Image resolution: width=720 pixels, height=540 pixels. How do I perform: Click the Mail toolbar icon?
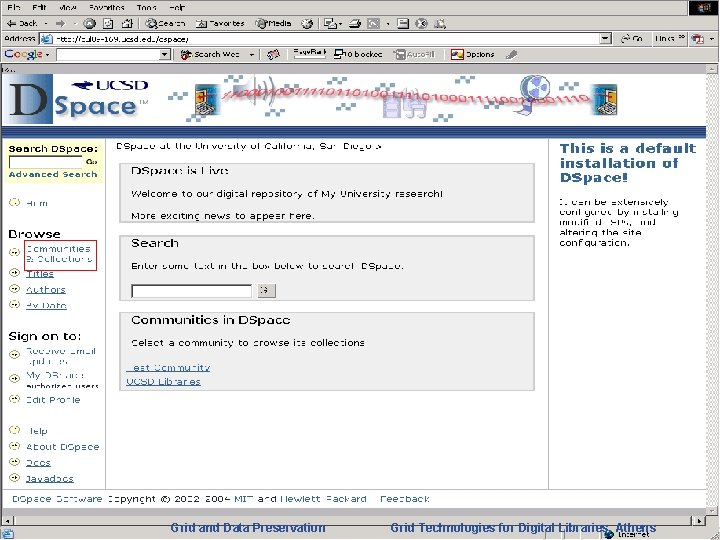point(331,24)
